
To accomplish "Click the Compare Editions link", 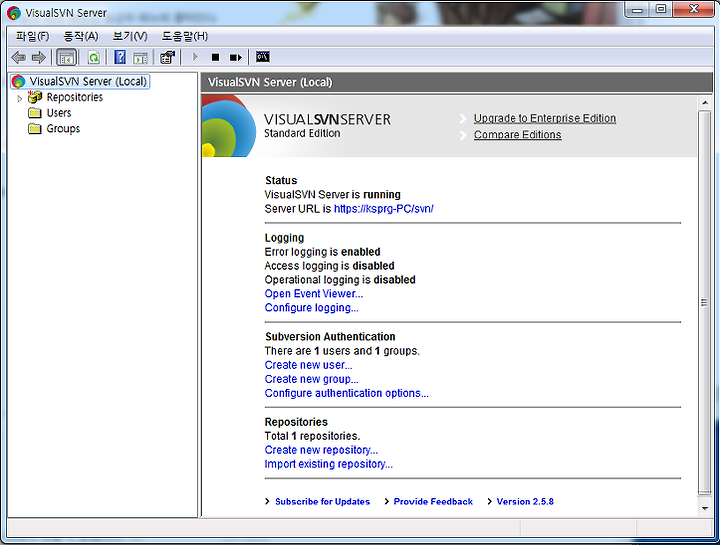I will [x=518, y=135].
